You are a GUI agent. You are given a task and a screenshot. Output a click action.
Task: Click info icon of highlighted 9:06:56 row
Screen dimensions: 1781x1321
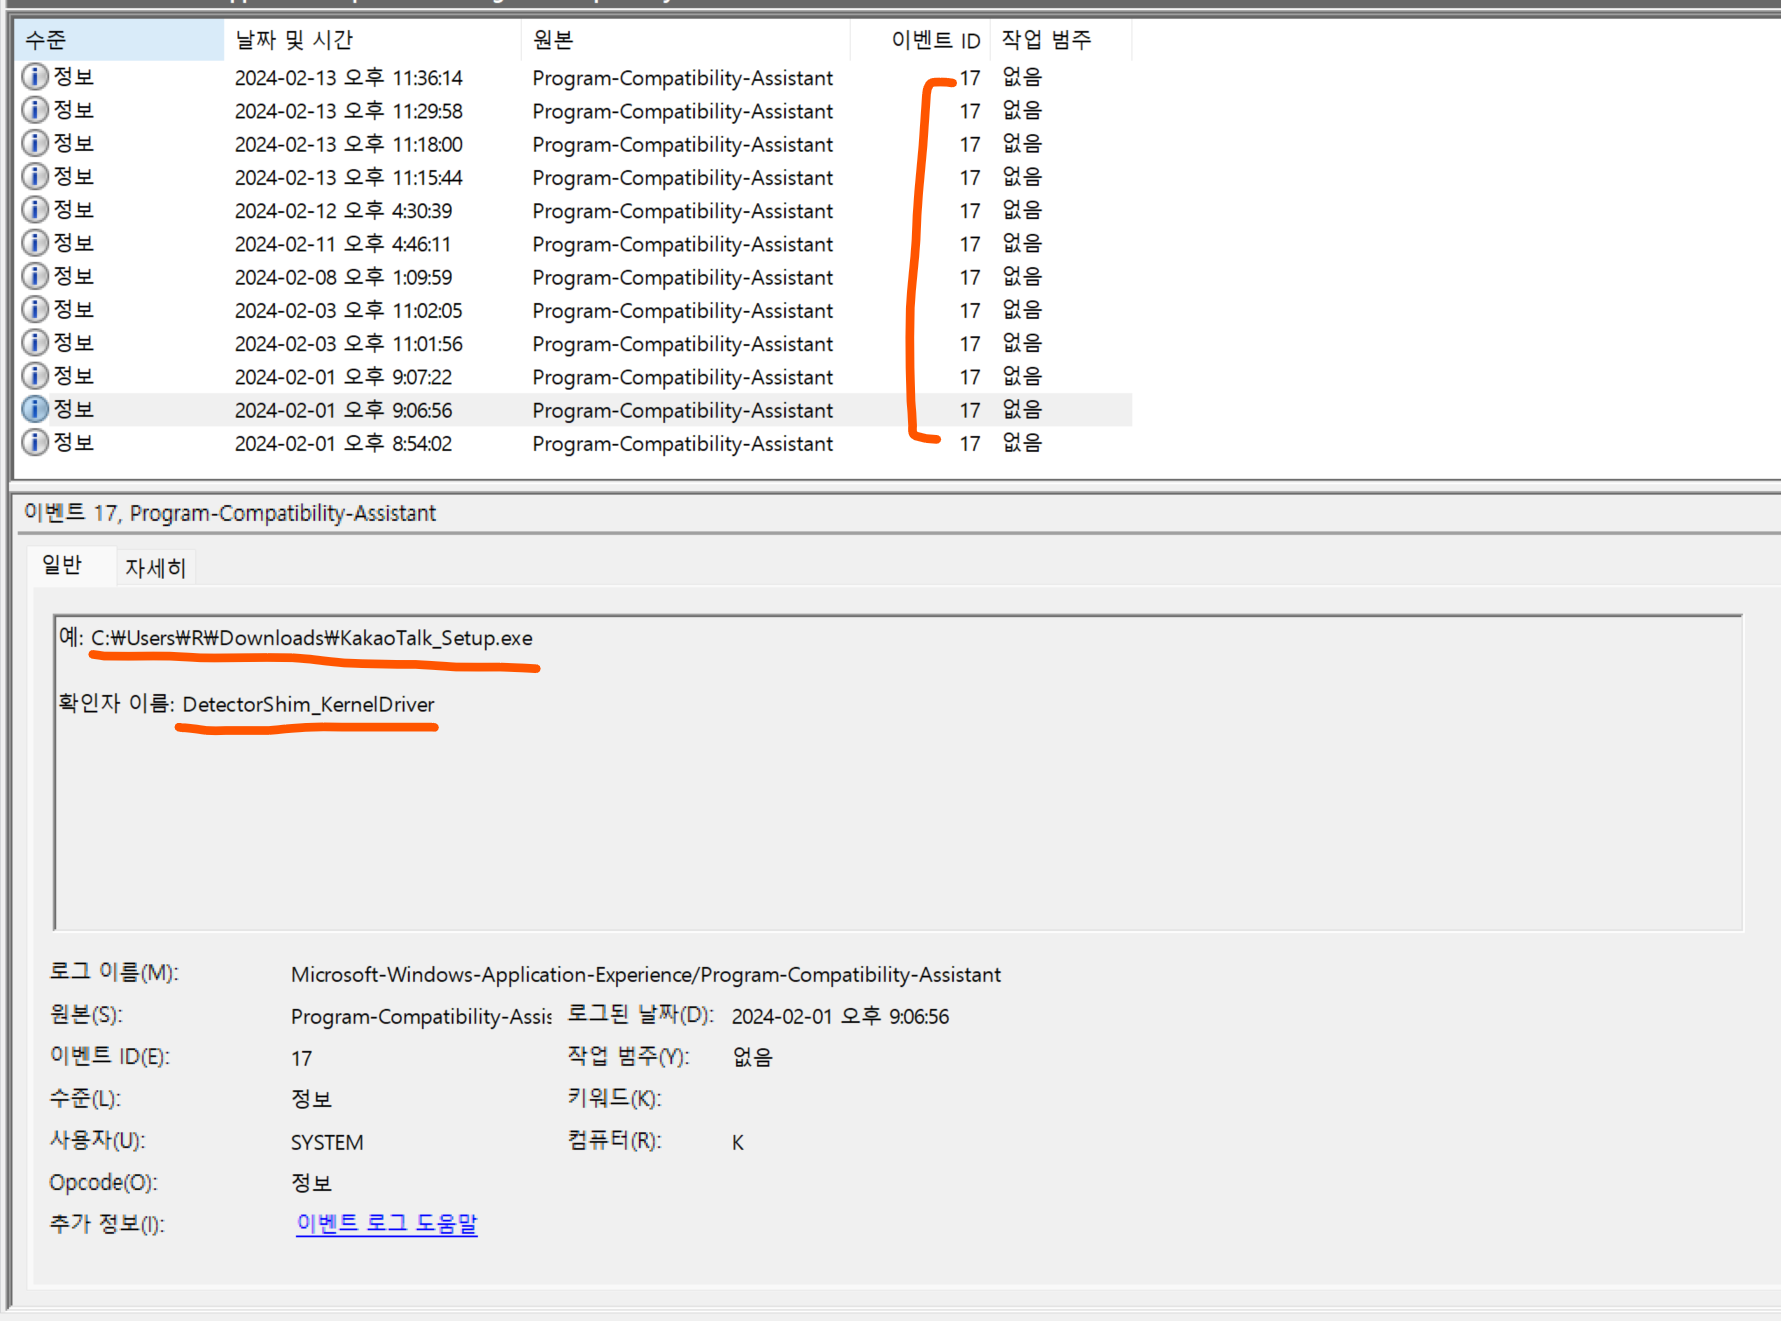[x=35, y=409]
